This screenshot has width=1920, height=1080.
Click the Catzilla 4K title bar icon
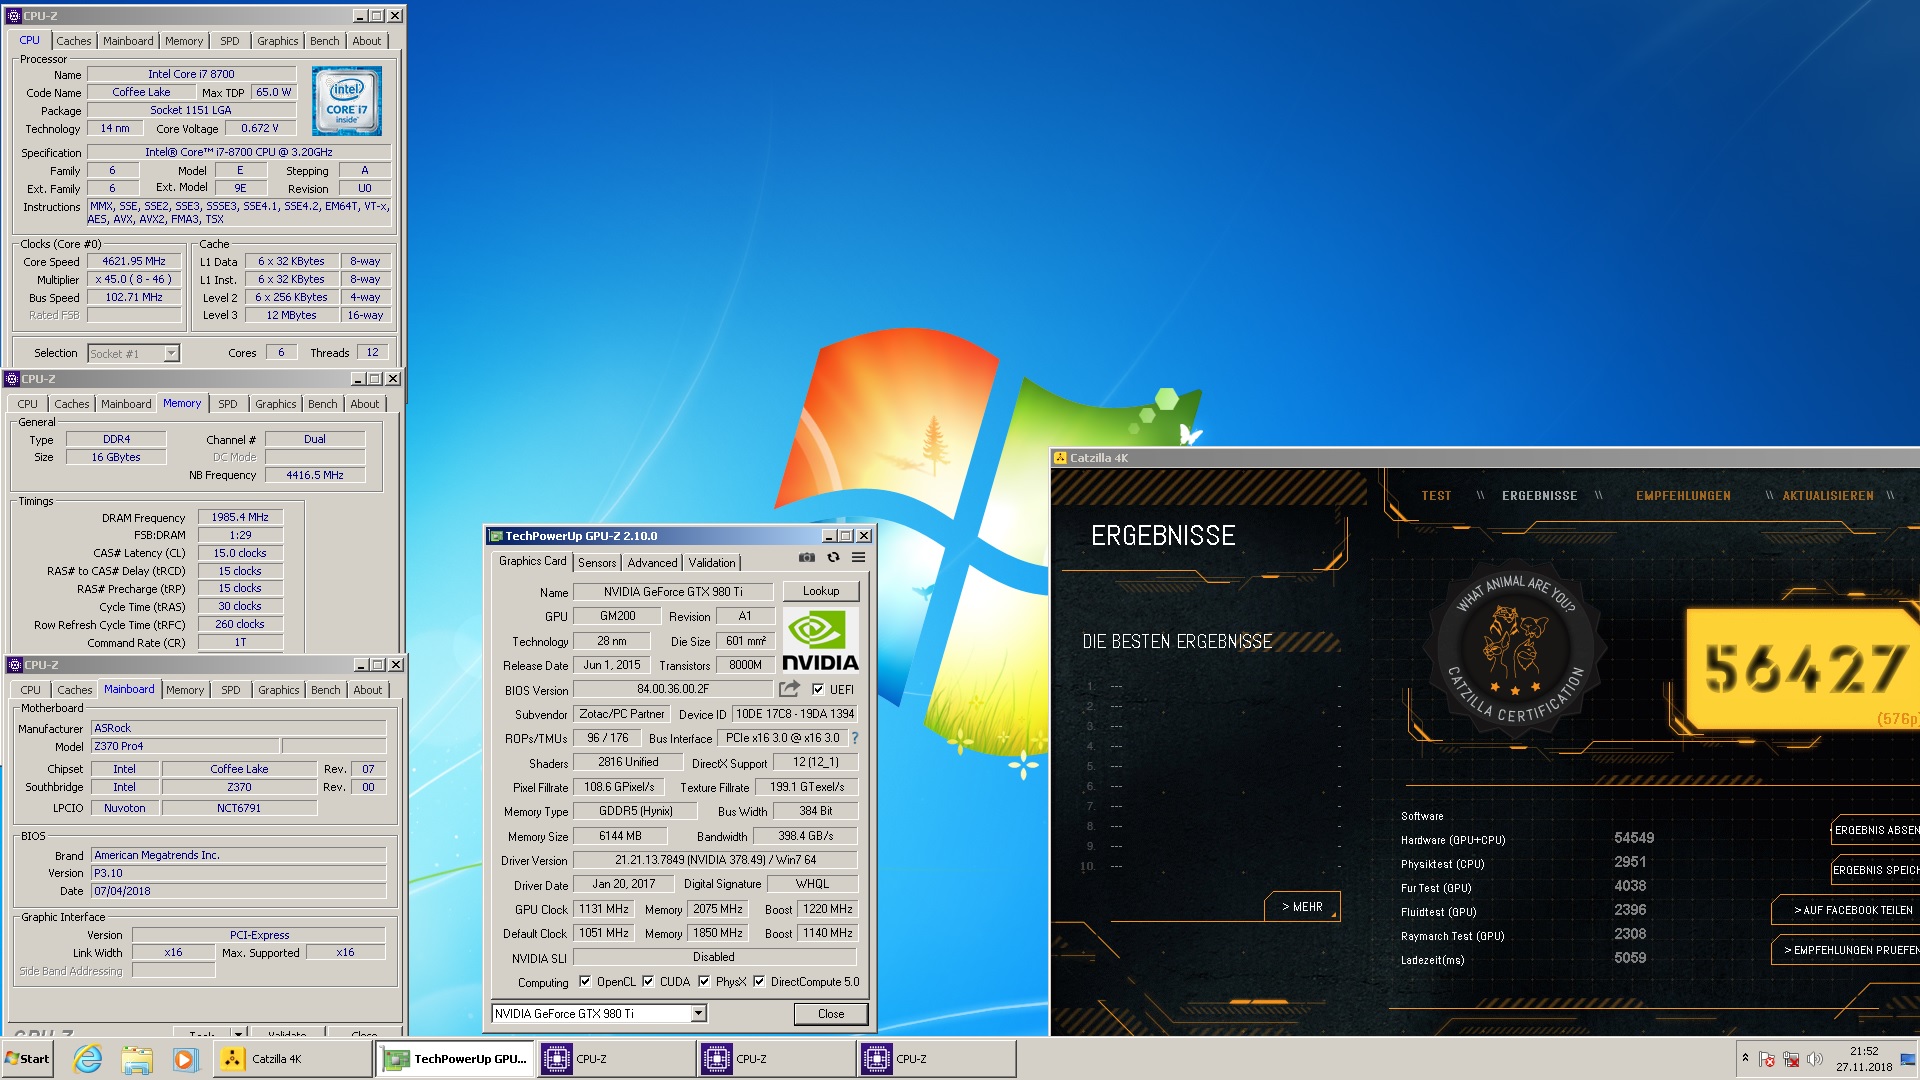click(1060, 458)
